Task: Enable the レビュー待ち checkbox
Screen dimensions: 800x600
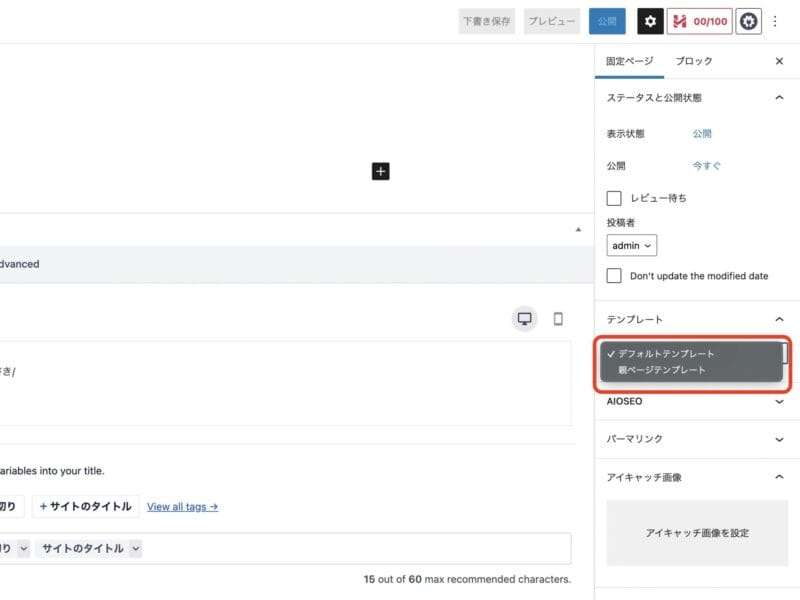Action: (x=614, y=198)
